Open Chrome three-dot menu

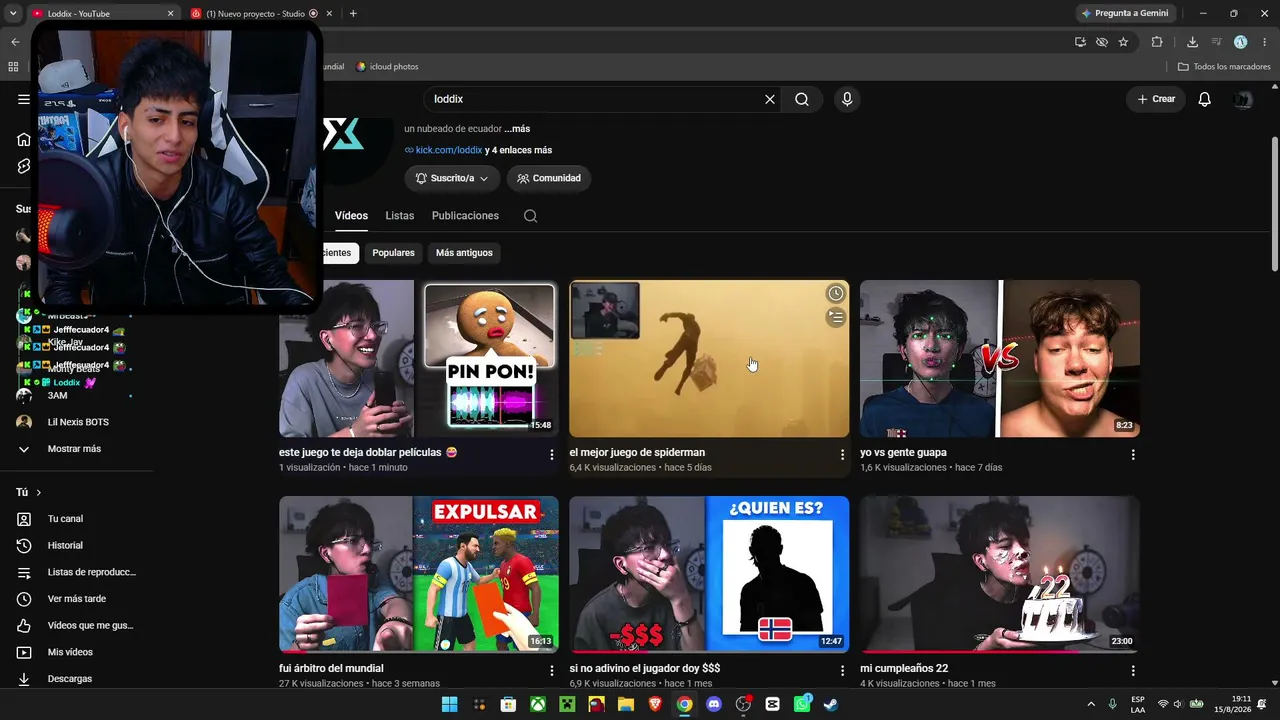click(x=1265, y=42)
